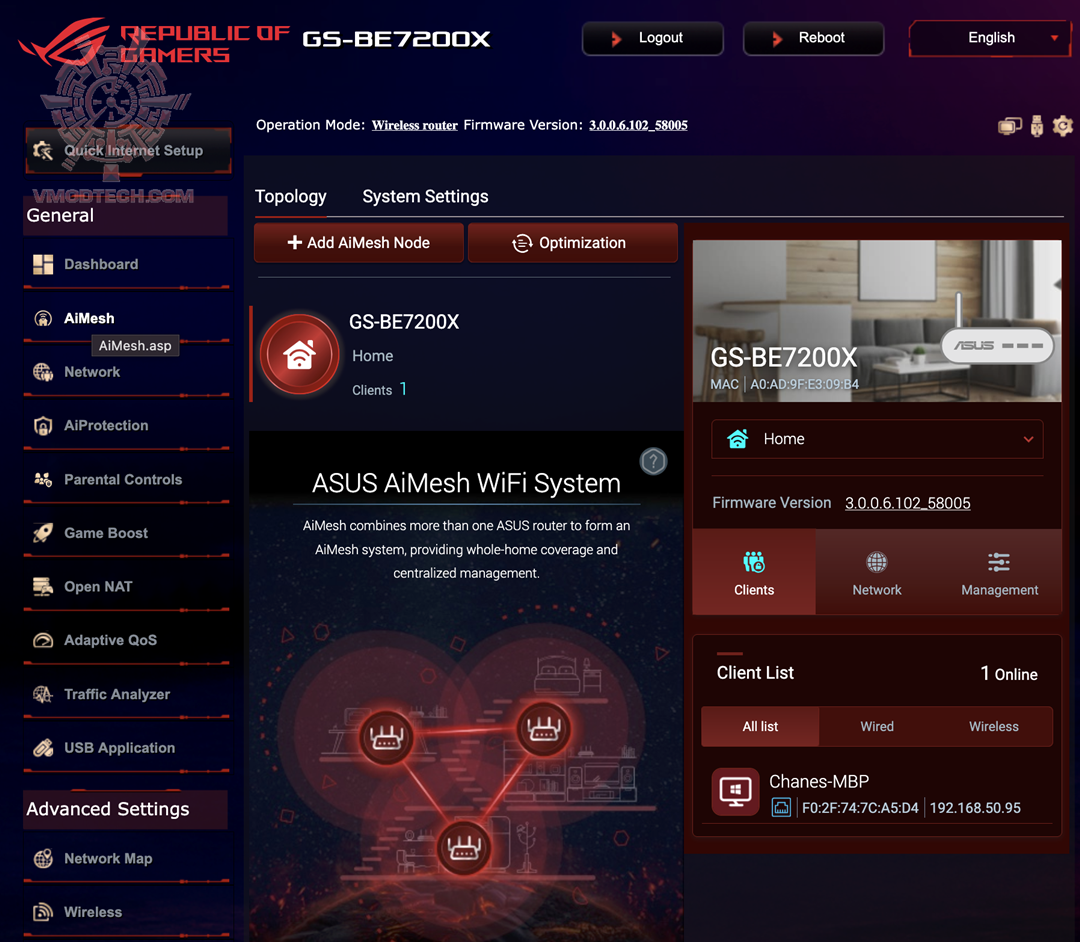The height and width of the screenshot is (942, 1080).
Task: Switch client list to Wired only
Action: [x=877, y=726]
